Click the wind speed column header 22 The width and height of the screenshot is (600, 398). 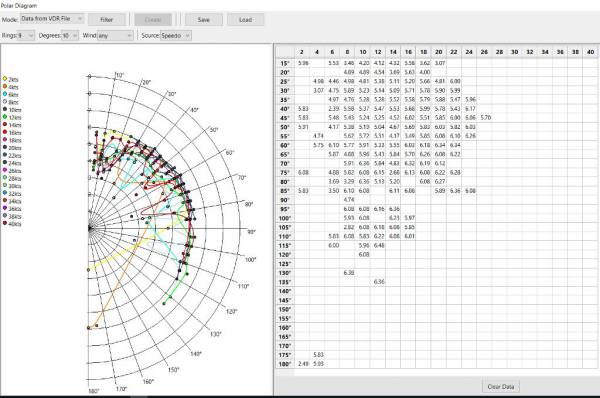[x=454, y=52]
